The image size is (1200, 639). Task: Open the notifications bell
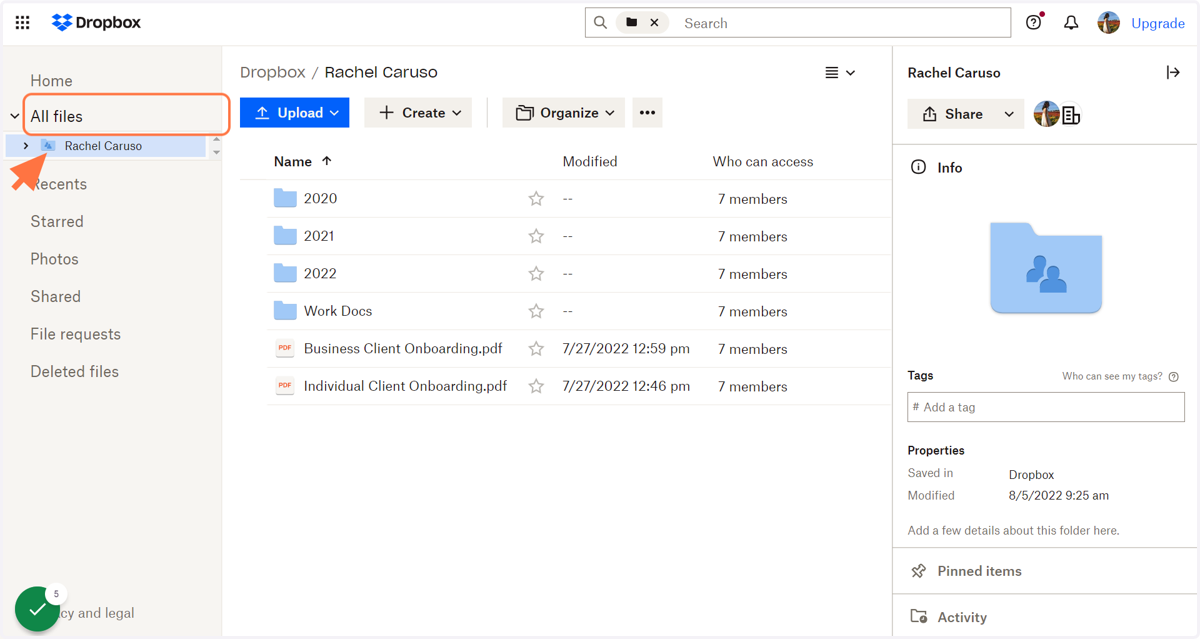pos(1071,22)
